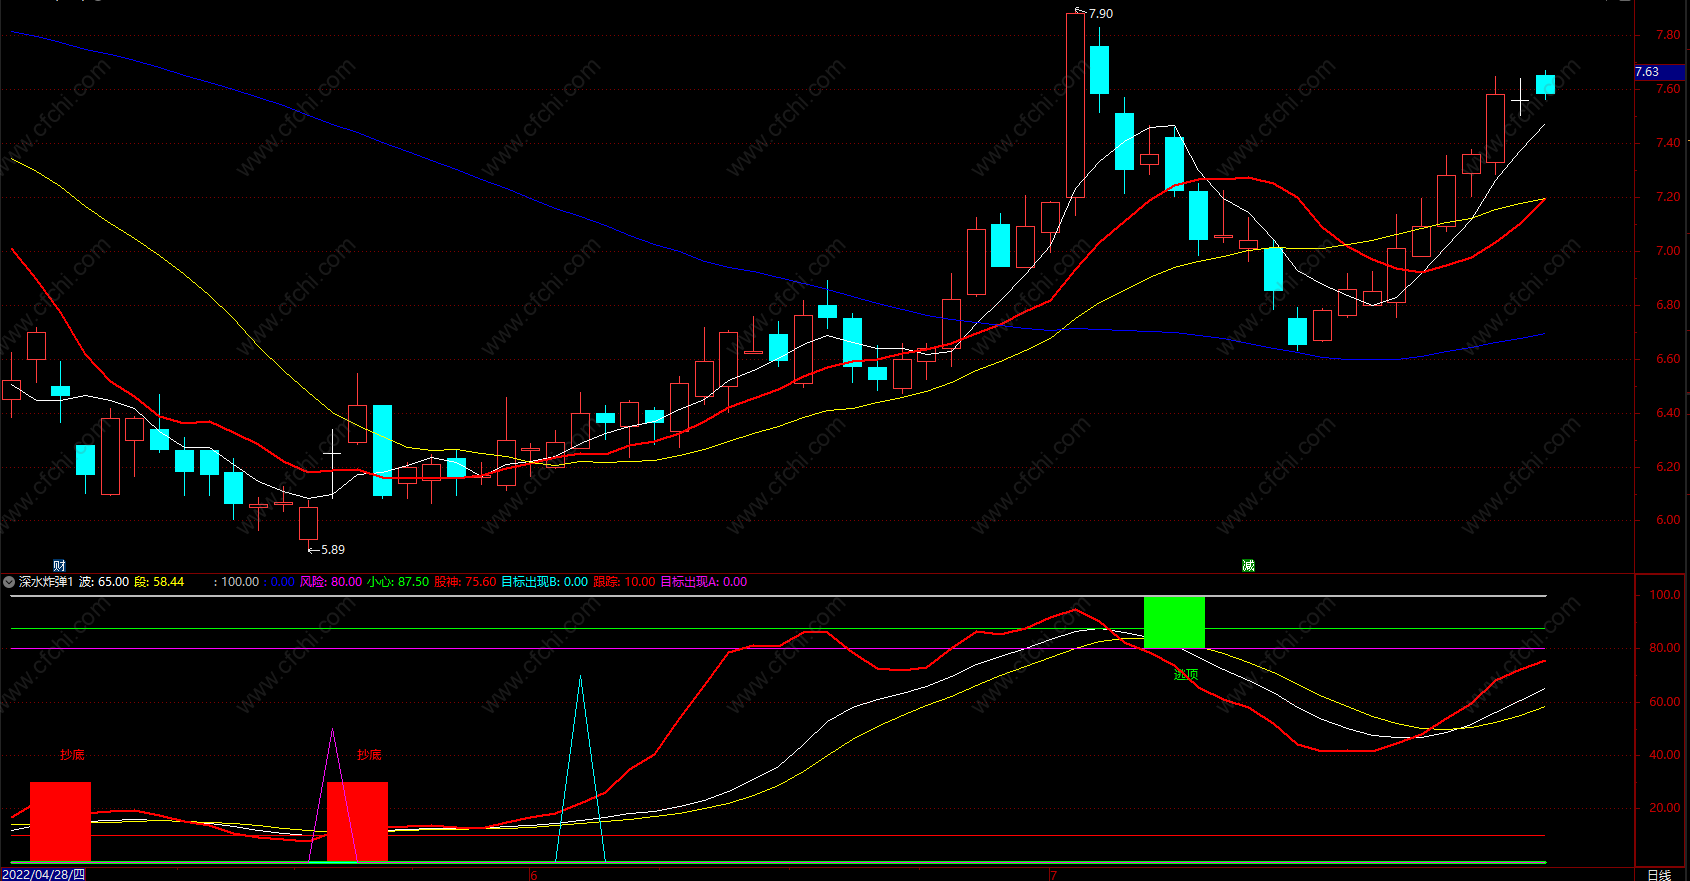
Task: Click the 段: 58.44 indicator value
Action: (x=159, y=582)
